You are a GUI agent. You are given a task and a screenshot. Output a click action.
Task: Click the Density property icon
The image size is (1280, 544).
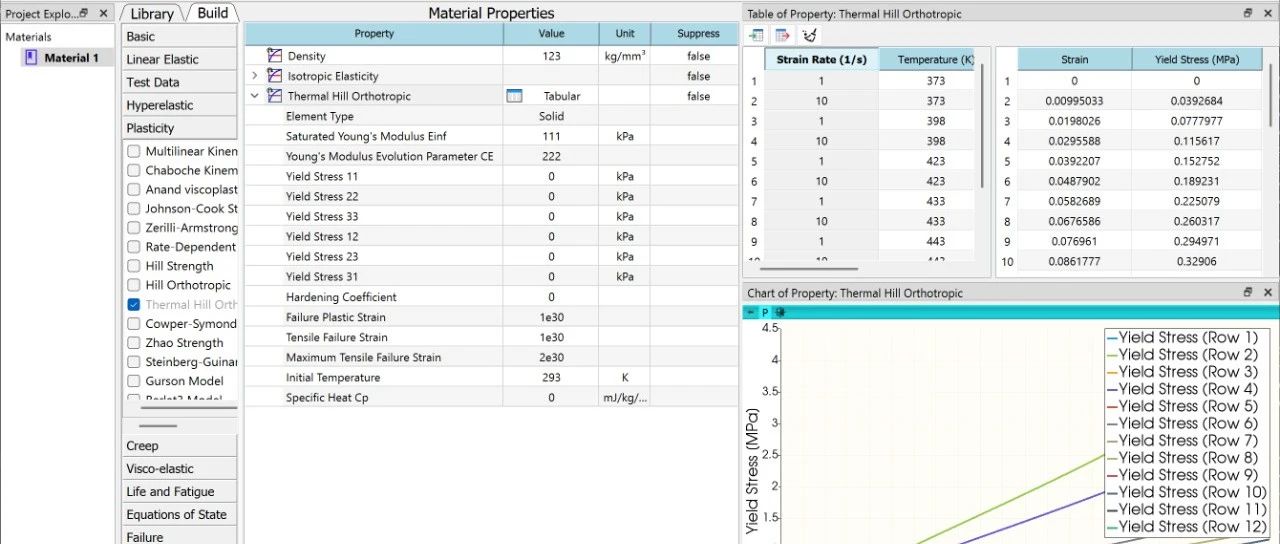(275, 56)
